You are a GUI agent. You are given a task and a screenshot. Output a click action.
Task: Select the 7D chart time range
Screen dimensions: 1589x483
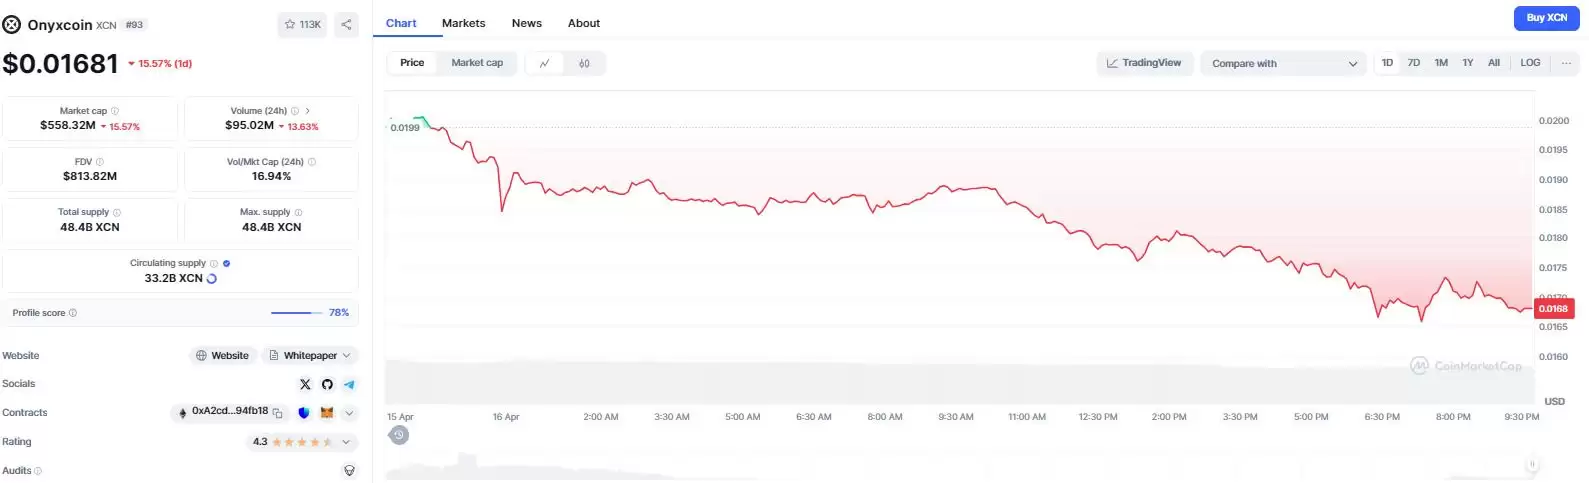pos(1413,63)
